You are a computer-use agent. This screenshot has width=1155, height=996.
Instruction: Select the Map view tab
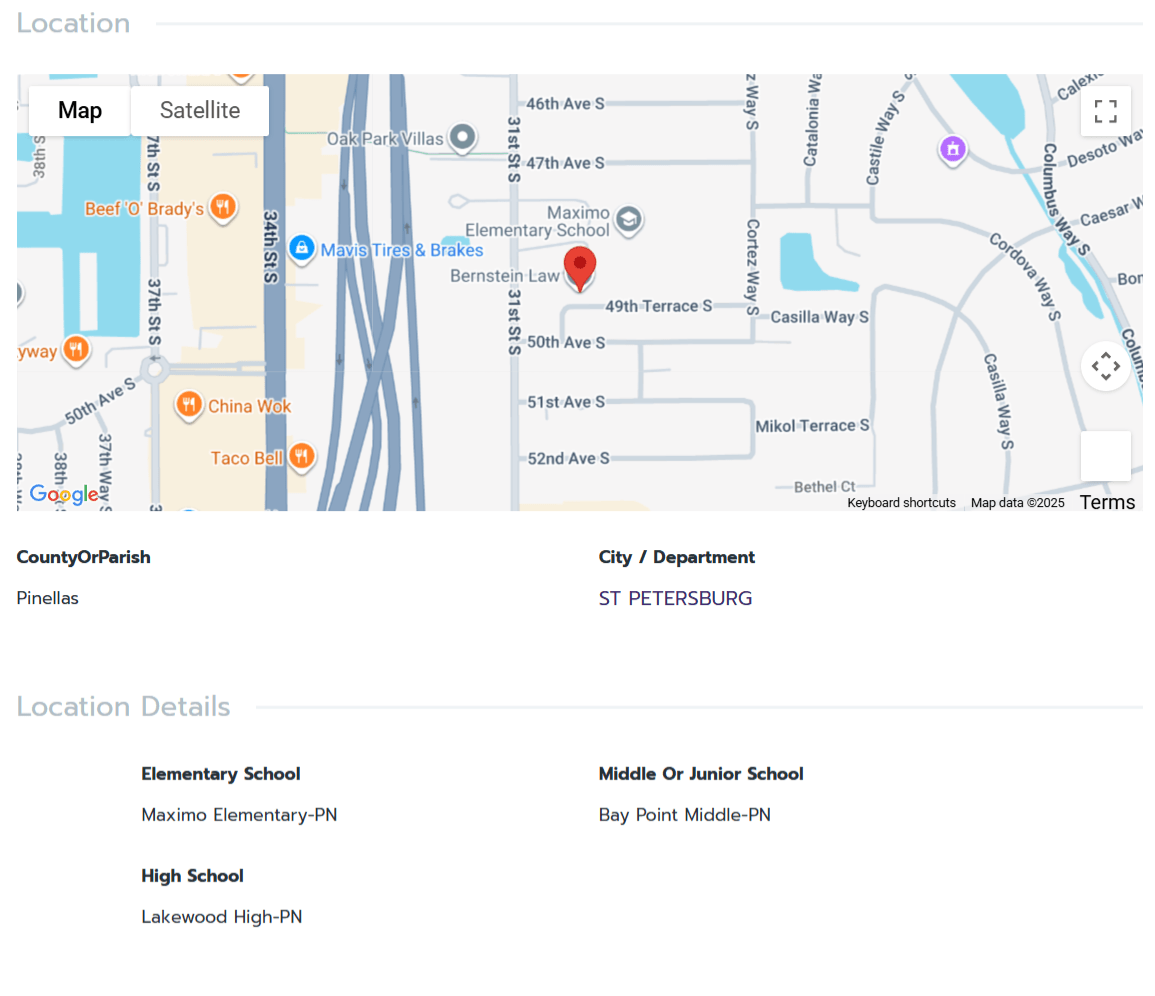[80, 111]
